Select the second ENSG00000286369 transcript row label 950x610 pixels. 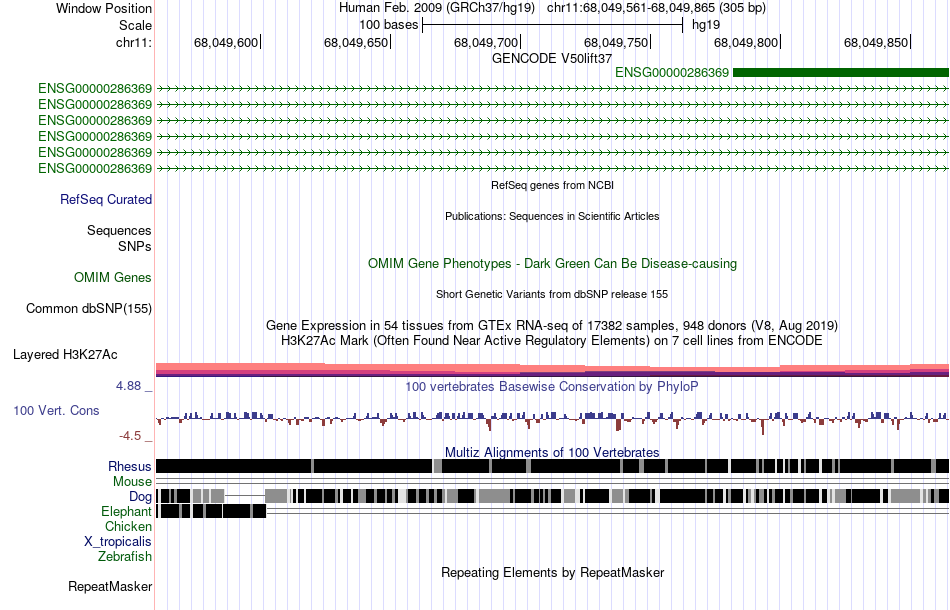click(x=95, y=105)
